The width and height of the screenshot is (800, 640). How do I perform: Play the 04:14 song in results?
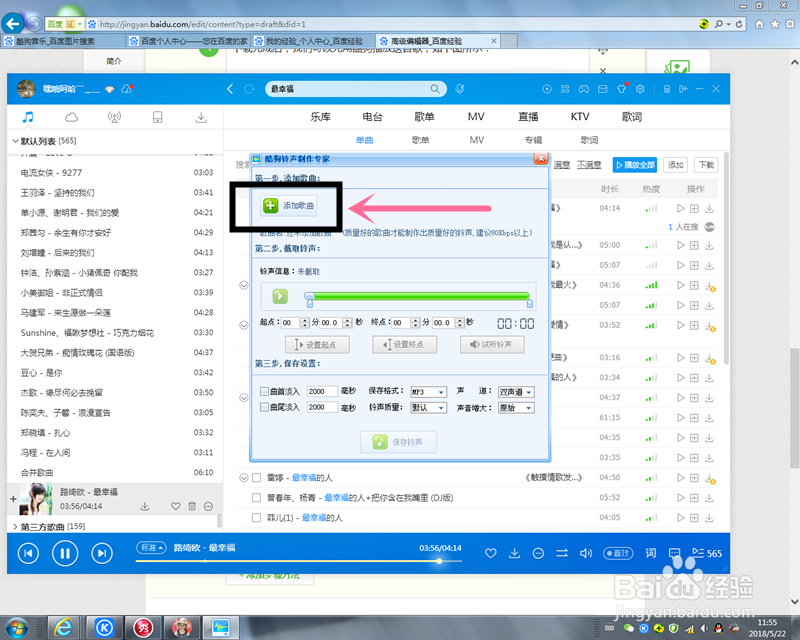coord(681,208)
